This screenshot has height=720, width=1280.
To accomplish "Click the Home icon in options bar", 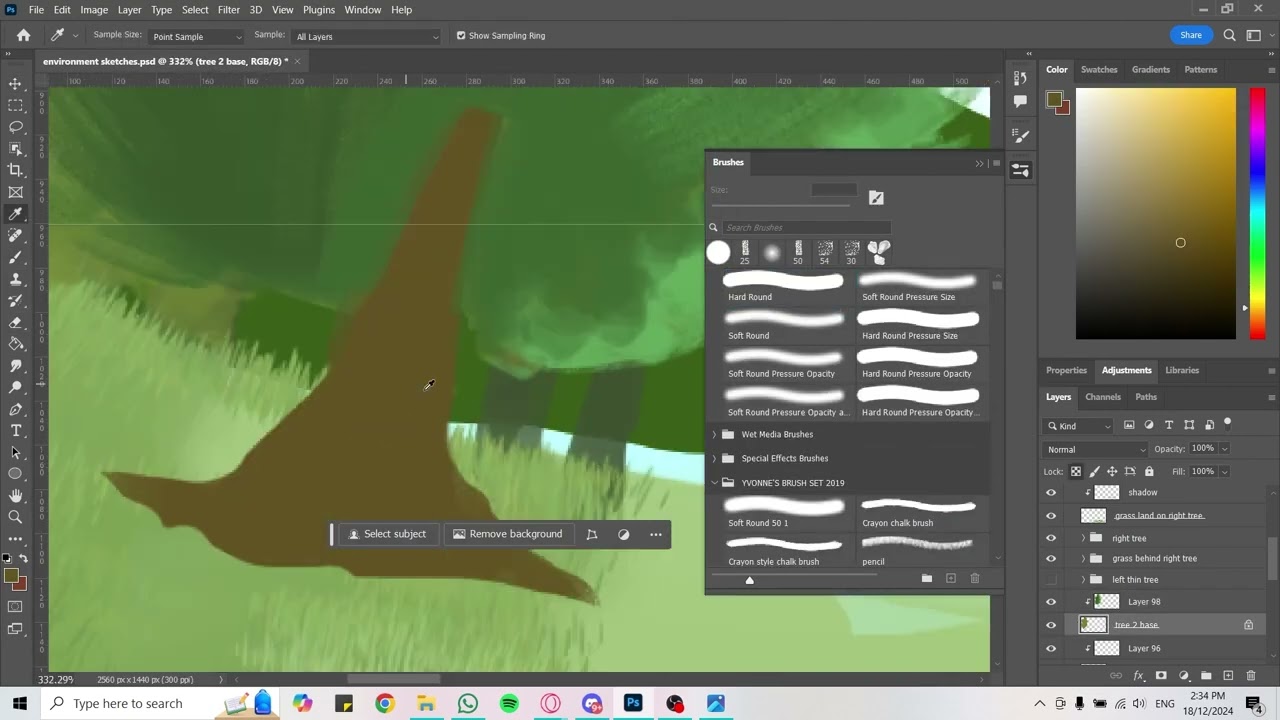I will (x=23, y=35).
